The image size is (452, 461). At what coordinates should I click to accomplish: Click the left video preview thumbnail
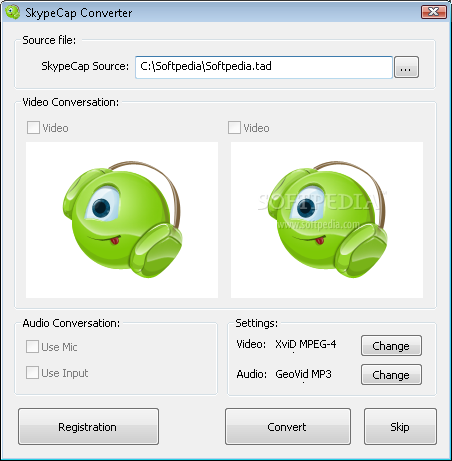[122, 220]
